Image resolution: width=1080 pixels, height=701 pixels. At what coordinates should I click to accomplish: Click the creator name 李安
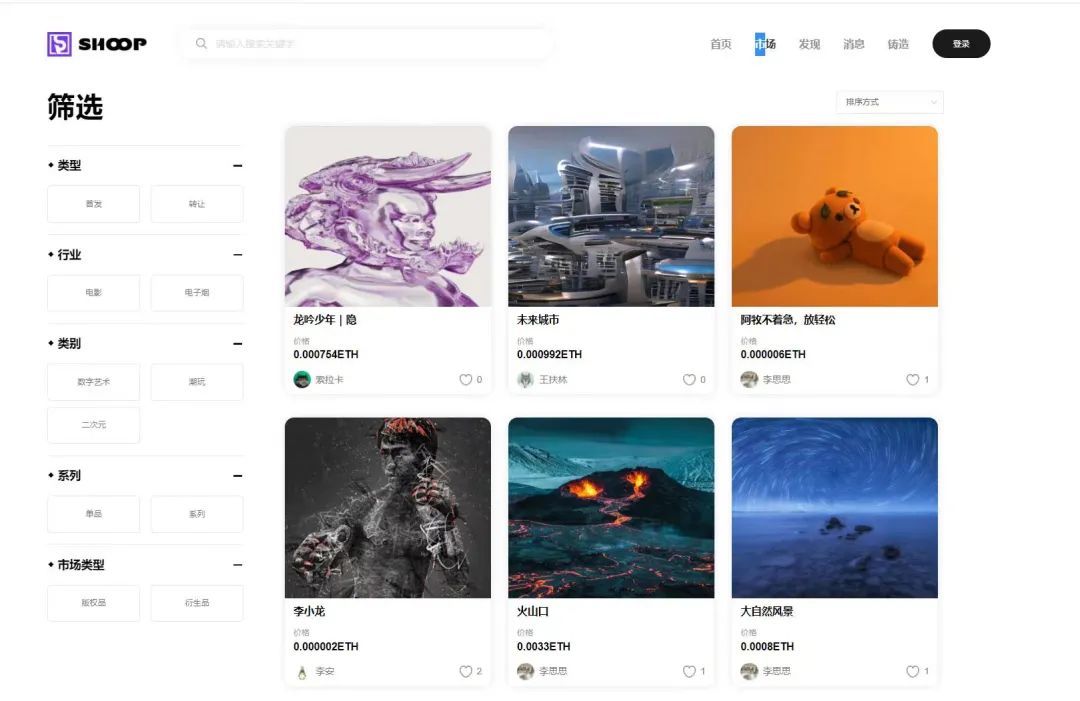click(x=324, y=671)
